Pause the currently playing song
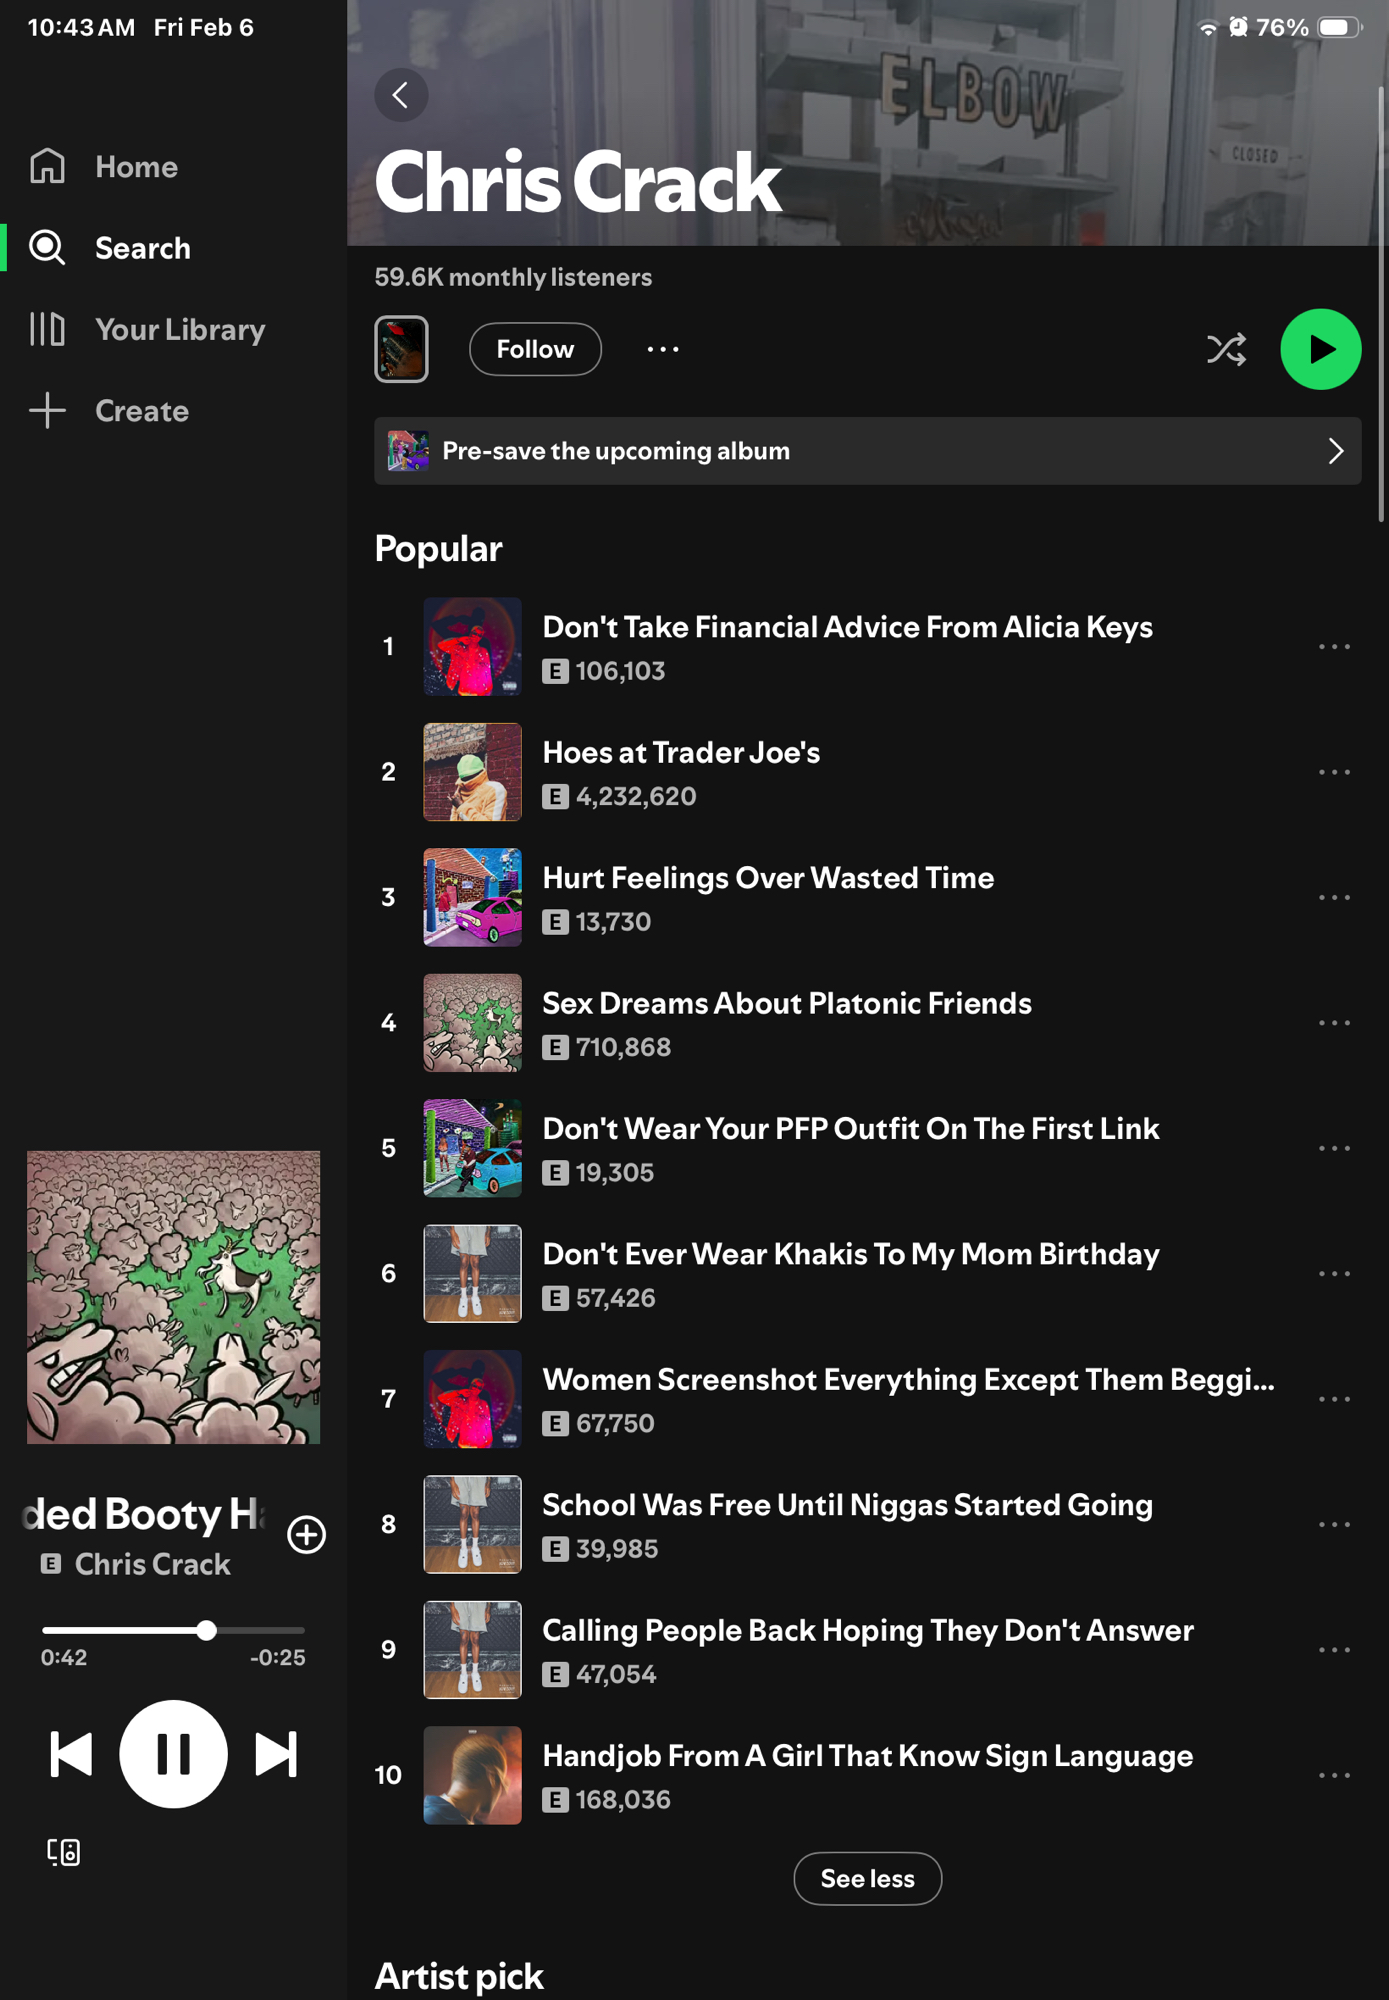 (x=173, y=1754)
